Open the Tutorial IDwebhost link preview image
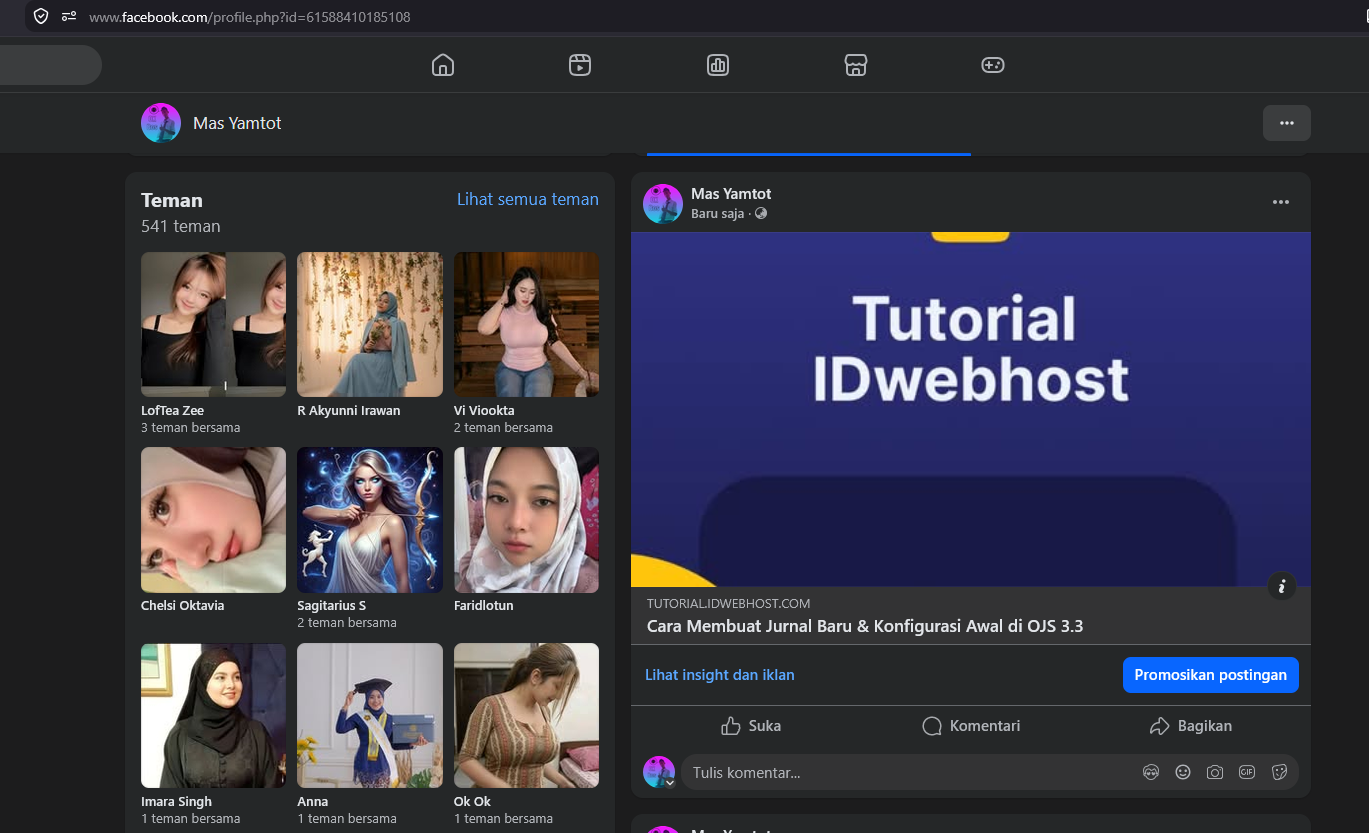This screenshot has height=833, width=1369. coord(970,409)
